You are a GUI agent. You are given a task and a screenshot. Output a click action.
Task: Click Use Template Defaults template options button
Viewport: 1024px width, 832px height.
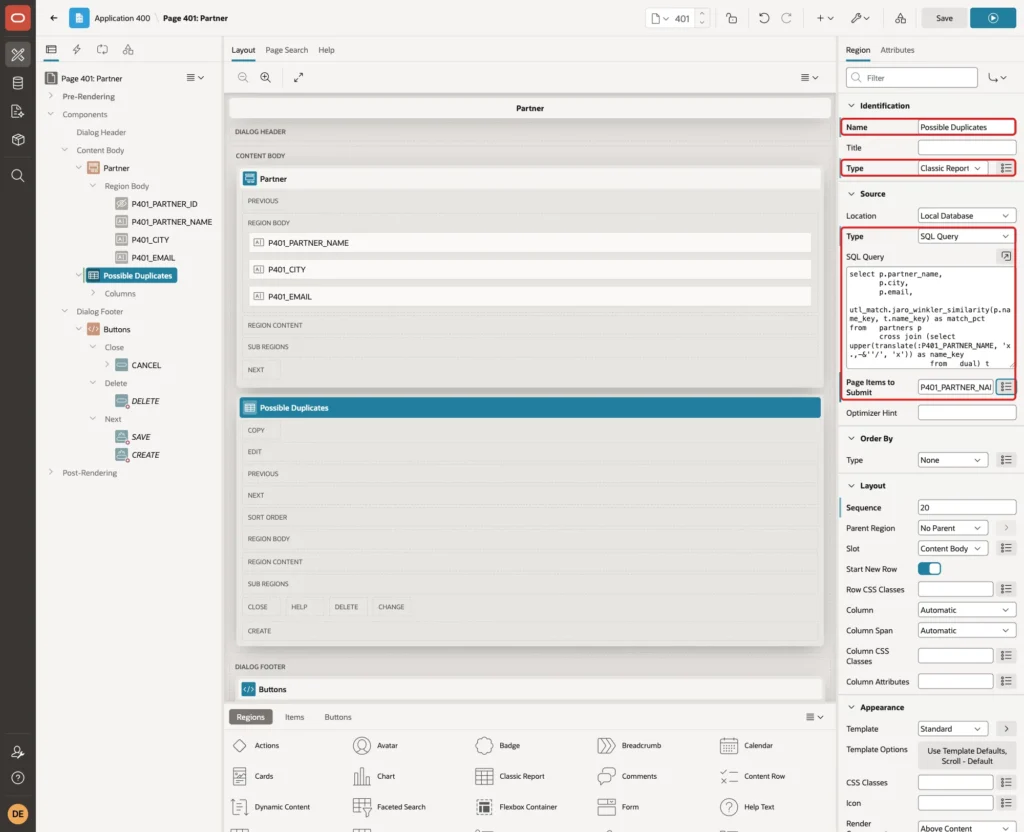[967, 756]
